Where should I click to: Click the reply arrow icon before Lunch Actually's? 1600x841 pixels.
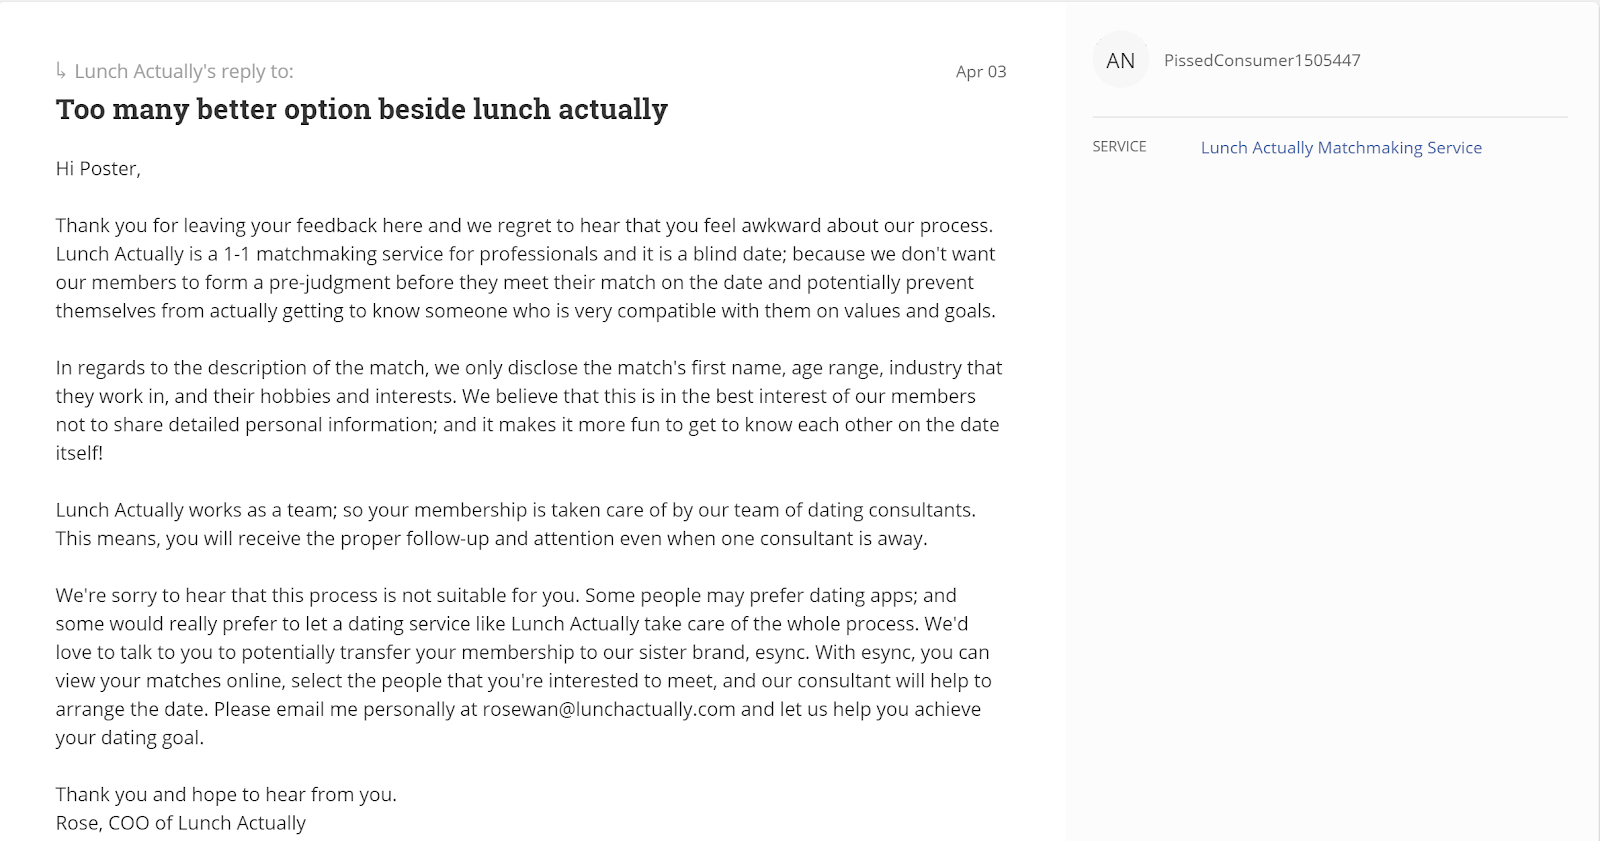tap(62, 70)
